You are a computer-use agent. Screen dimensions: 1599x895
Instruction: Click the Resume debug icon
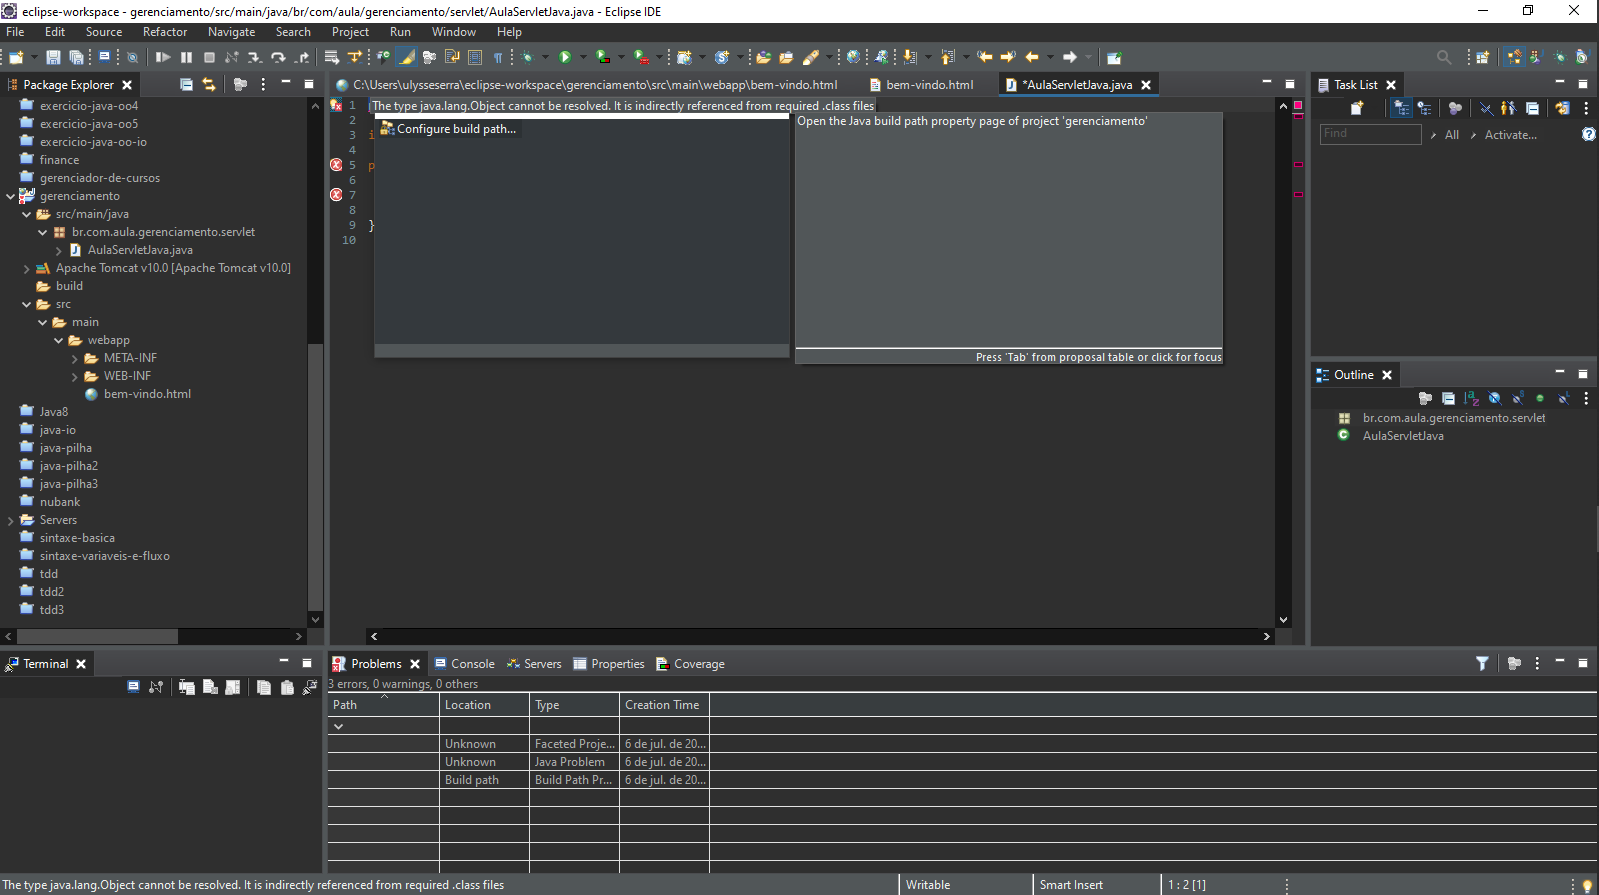(x=163, y=58)
